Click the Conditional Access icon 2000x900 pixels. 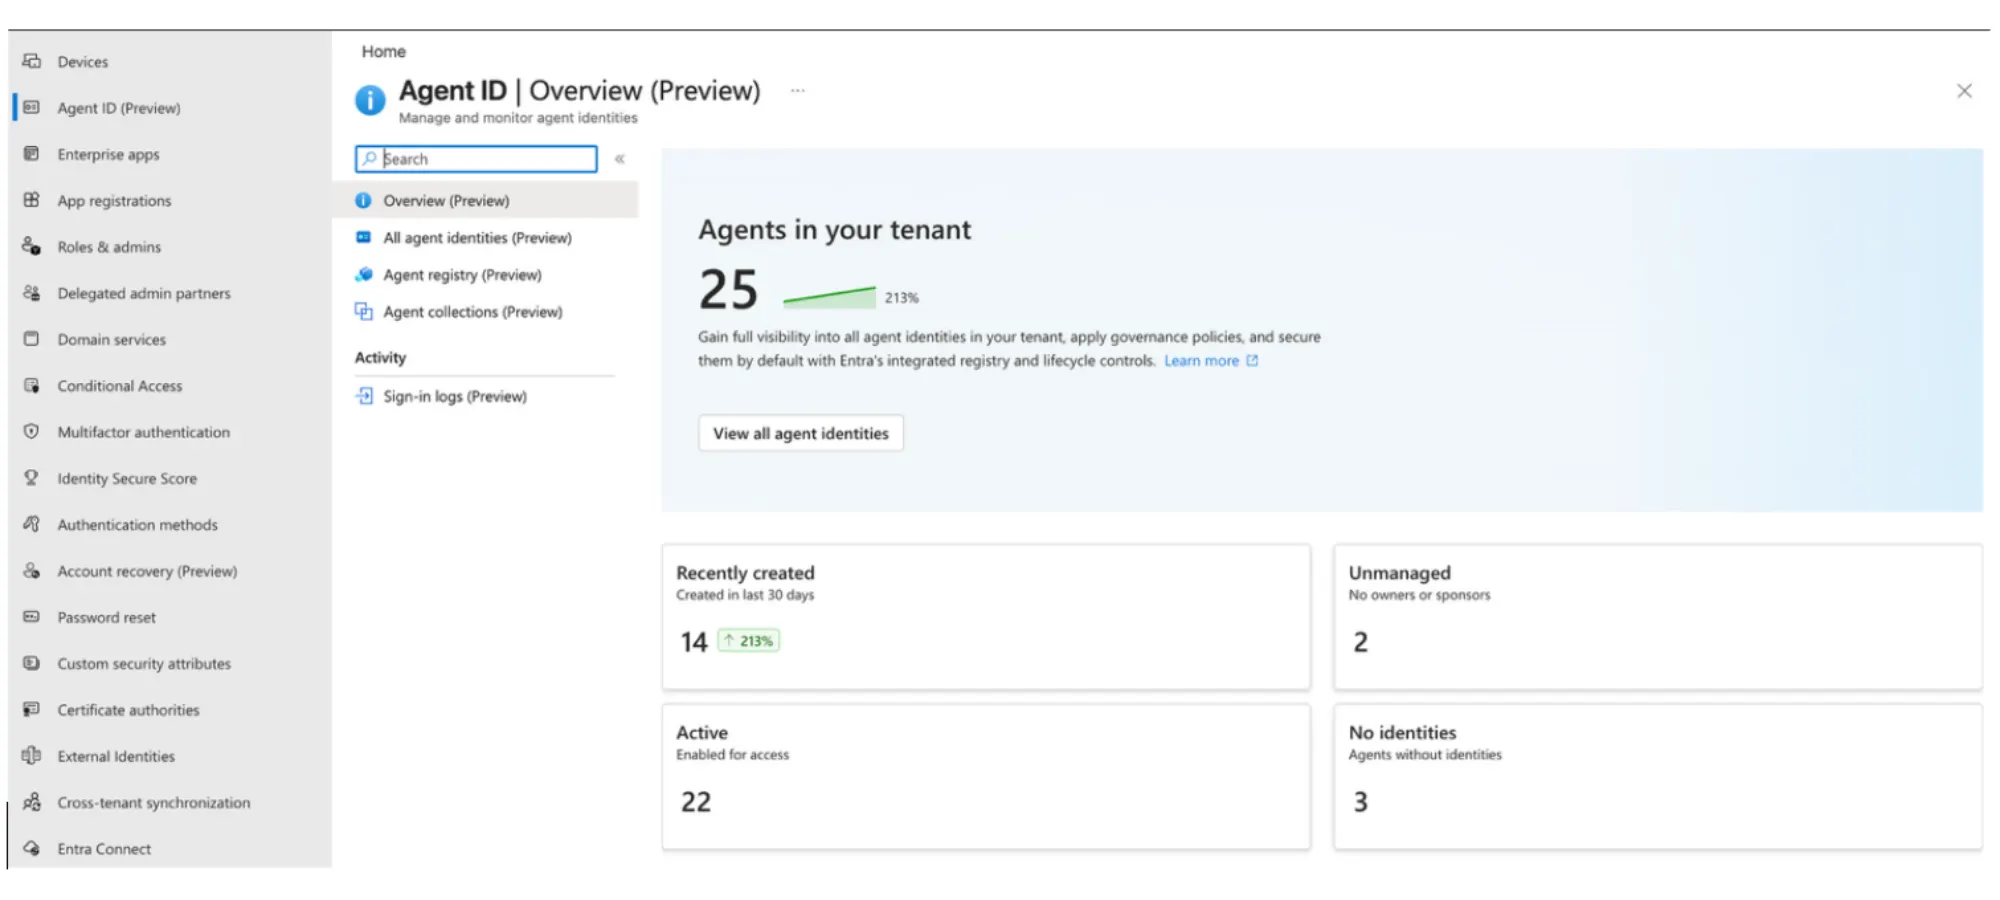[x=32, y=385]
